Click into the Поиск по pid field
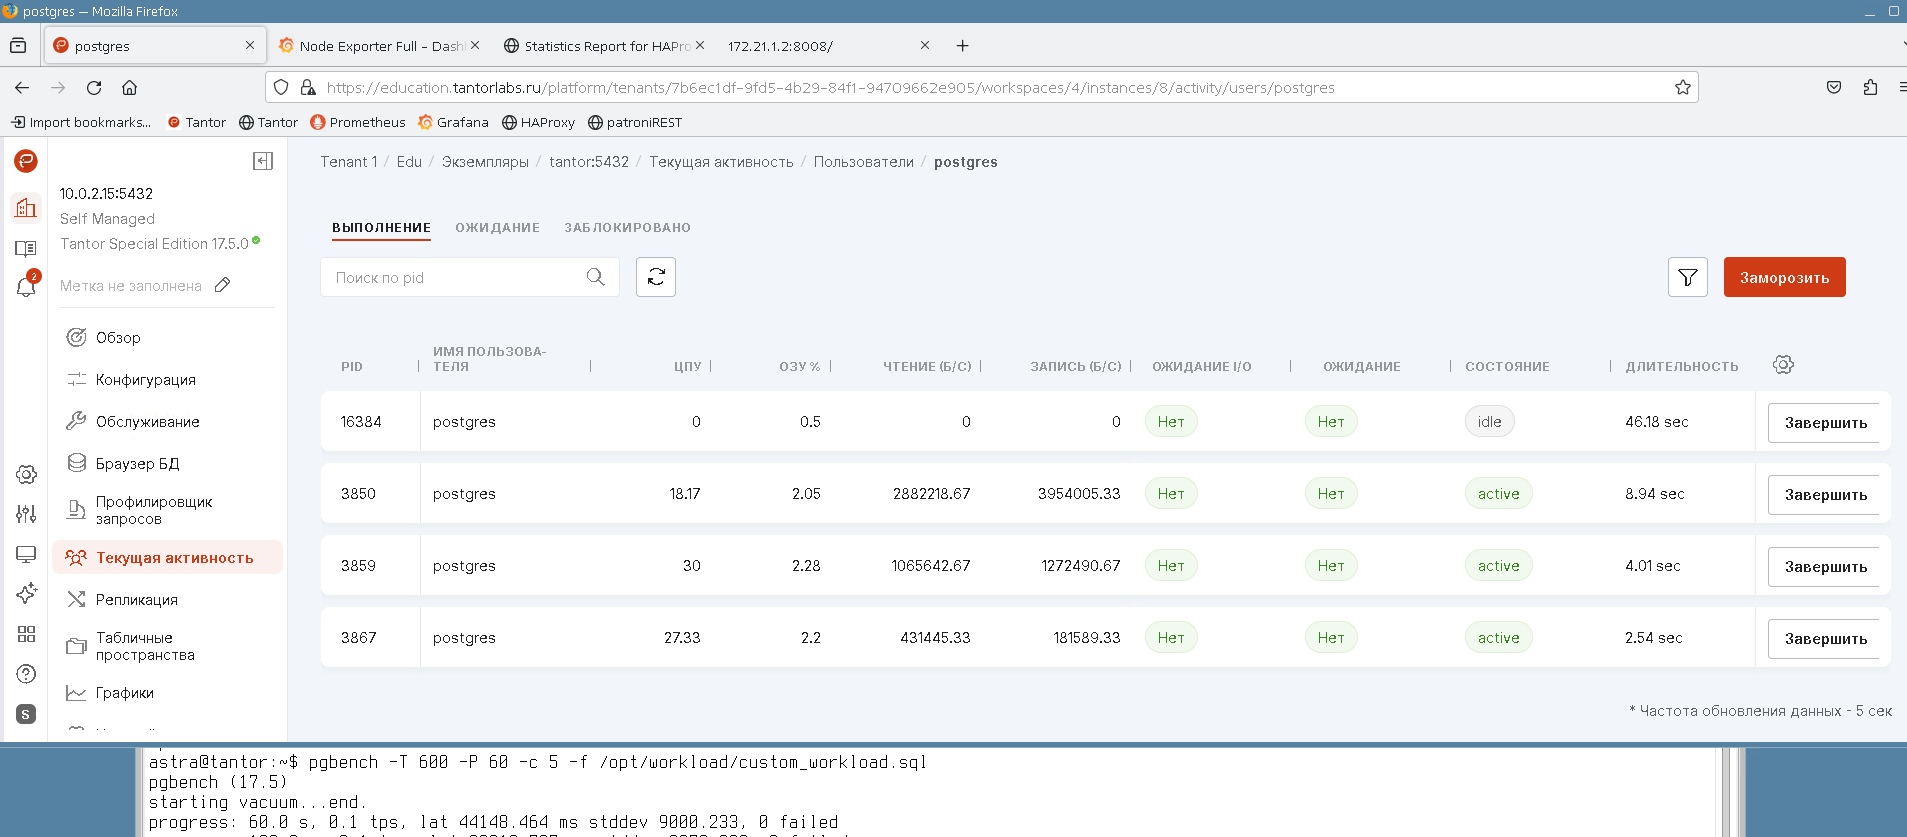Viewport: 1907px width, 837px height. coord(455,277)
